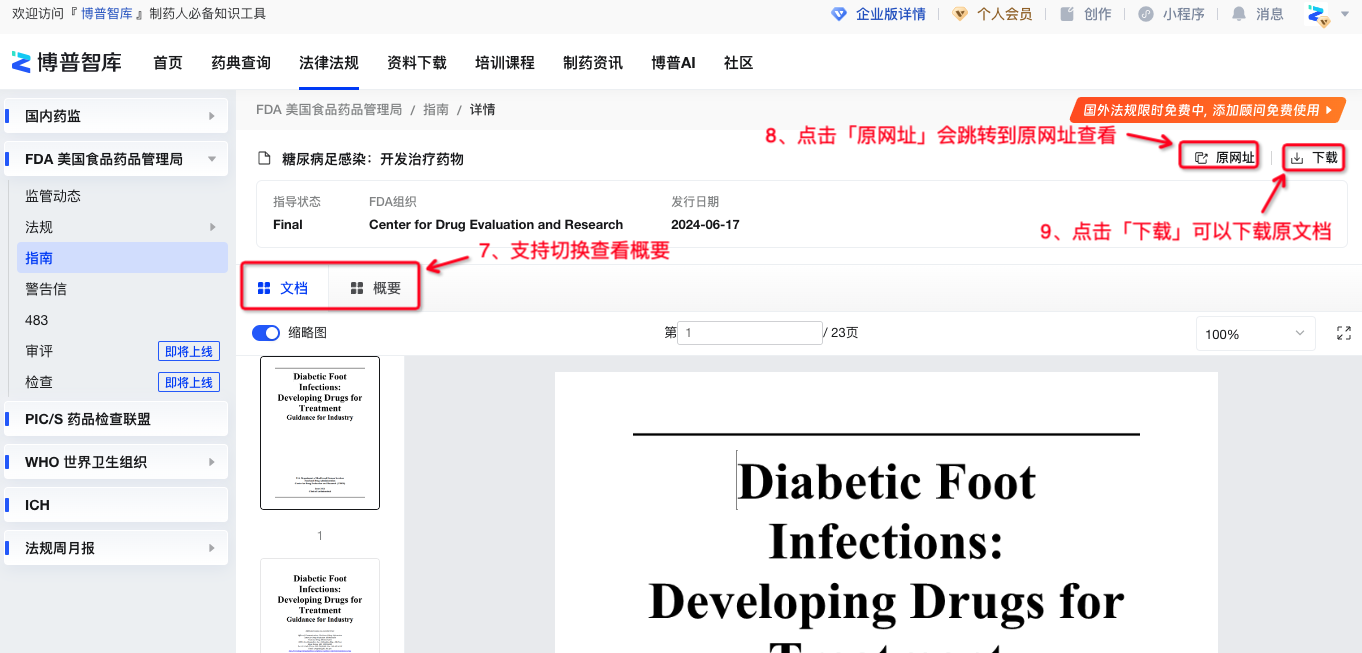1362x653 pixels.
Task: Select 检查 in the sidebar
Action: click(39, 382)
